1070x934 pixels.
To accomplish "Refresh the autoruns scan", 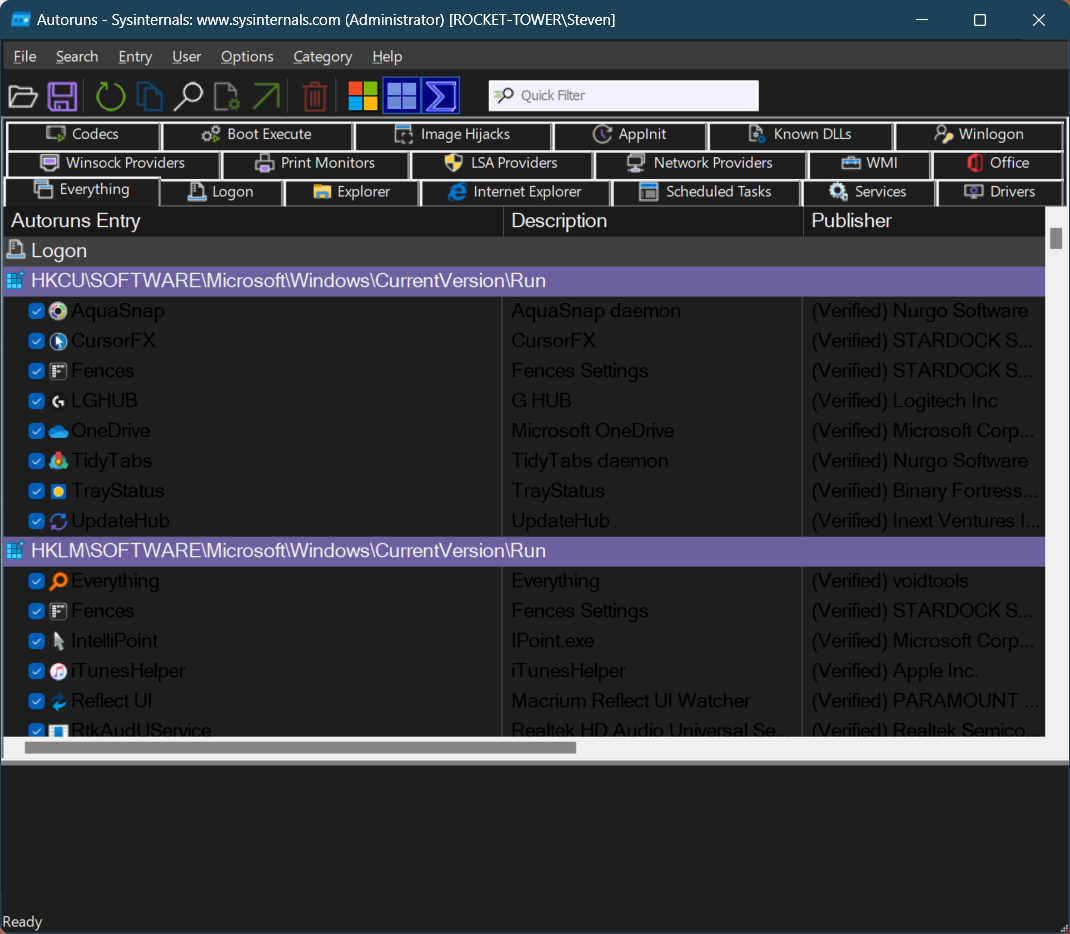I will tap(110, 96).
